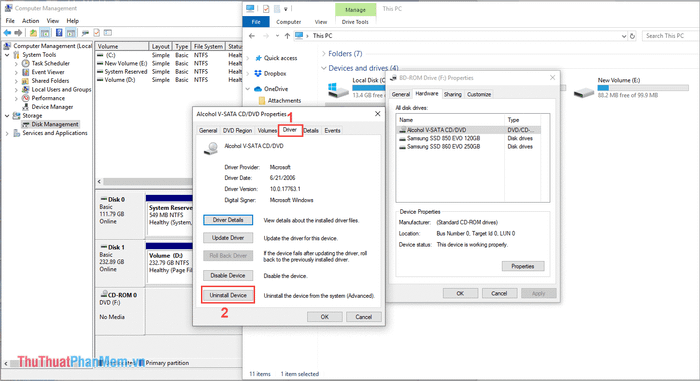The width and height of the screenshot is (700, 381).
Task: Collapse OneDrive in Explorer navigation pane
Action: point(248,89)
